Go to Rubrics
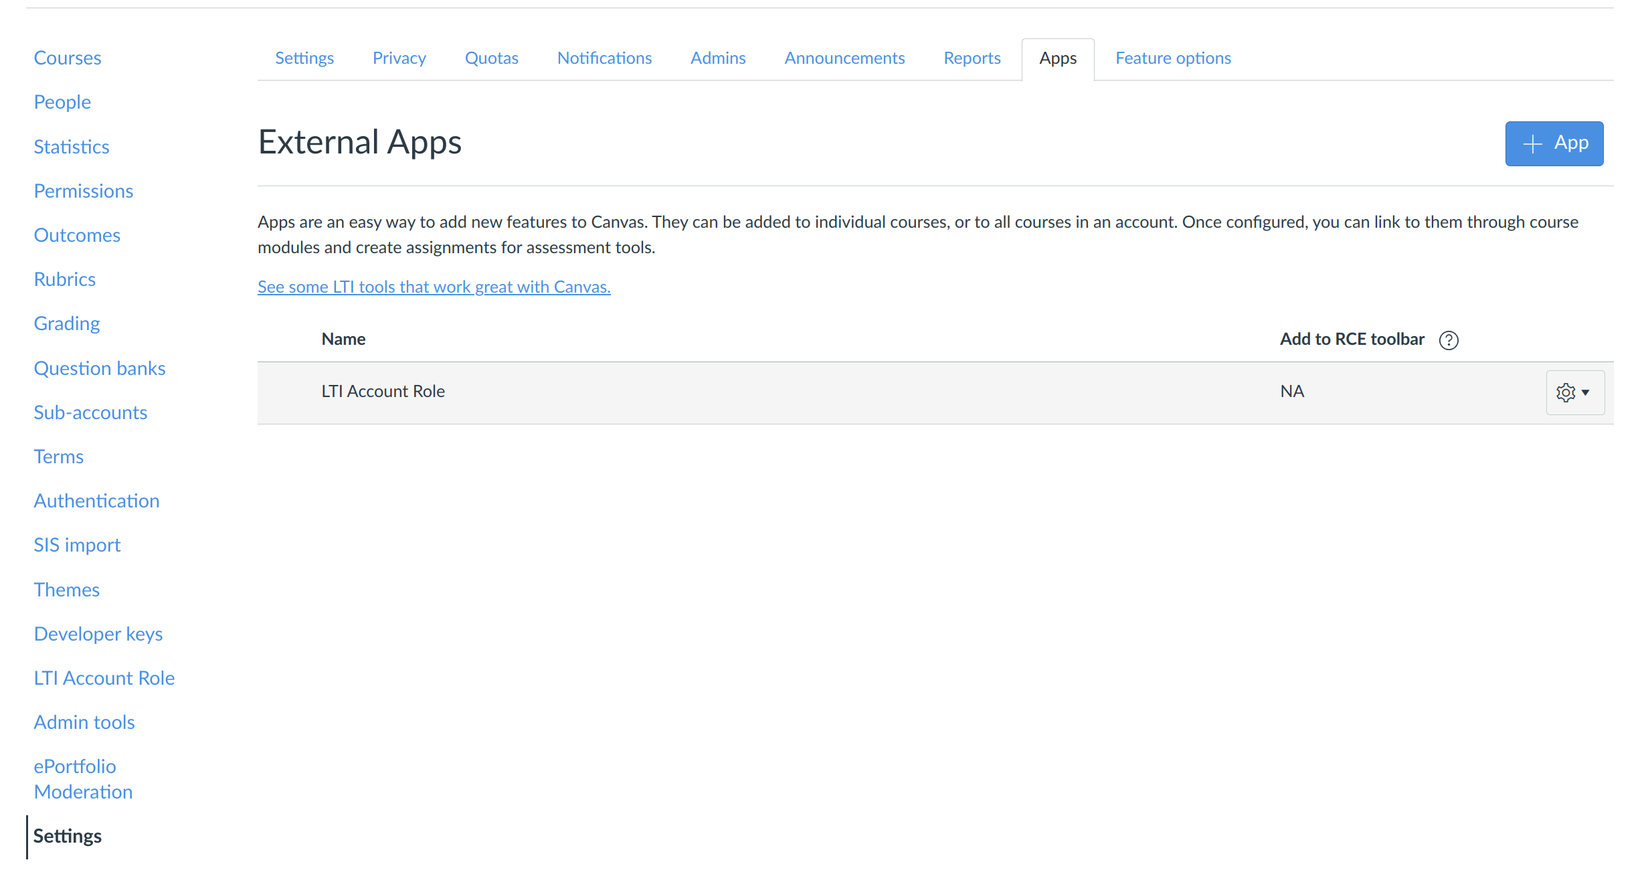1650x875 pixels. (65, 279)
